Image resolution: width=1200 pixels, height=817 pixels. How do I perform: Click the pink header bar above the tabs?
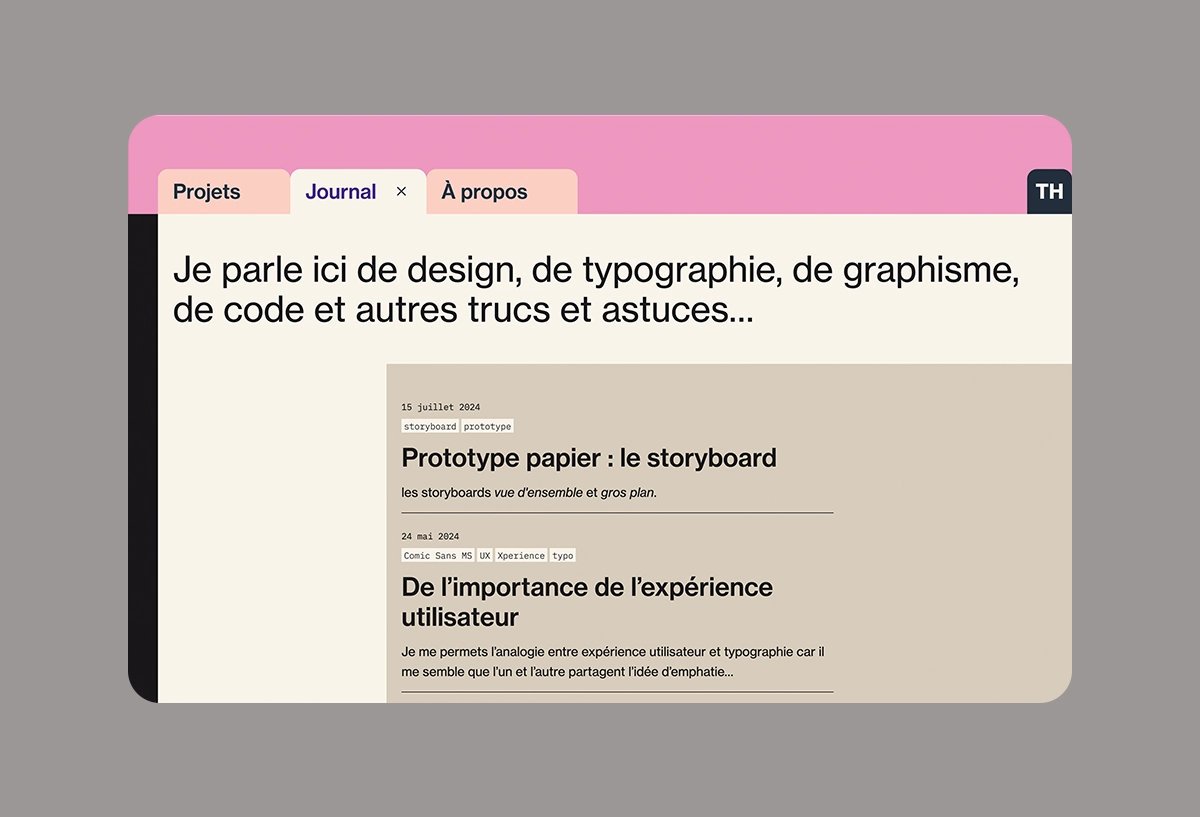coord(600,142)
